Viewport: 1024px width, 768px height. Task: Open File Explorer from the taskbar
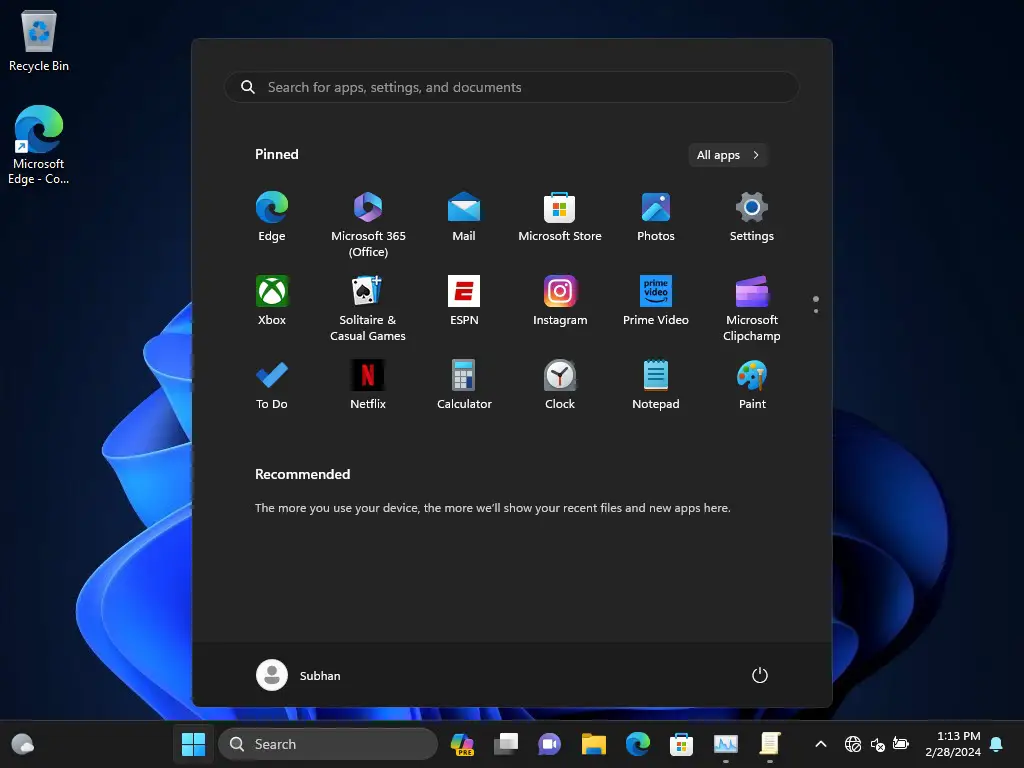594,744
